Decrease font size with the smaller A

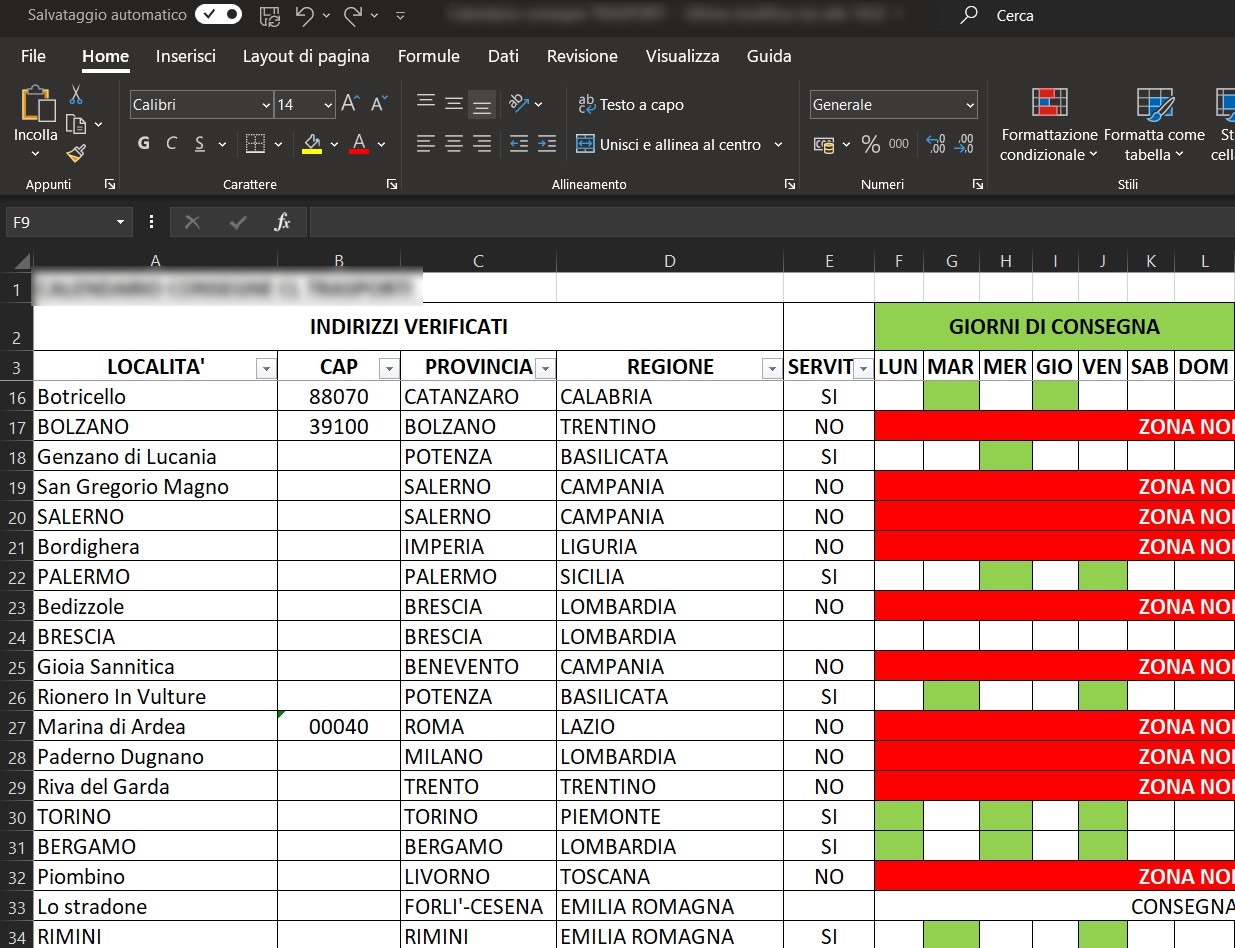(379, 104)
